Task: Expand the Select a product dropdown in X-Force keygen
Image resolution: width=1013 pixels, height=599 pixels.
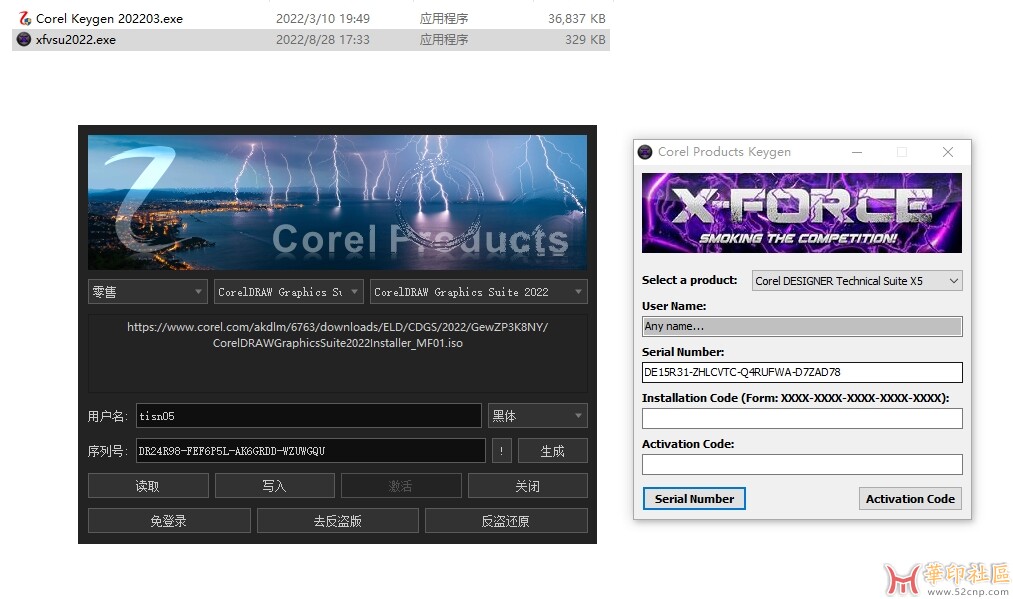Action: [x=857, y=281]
